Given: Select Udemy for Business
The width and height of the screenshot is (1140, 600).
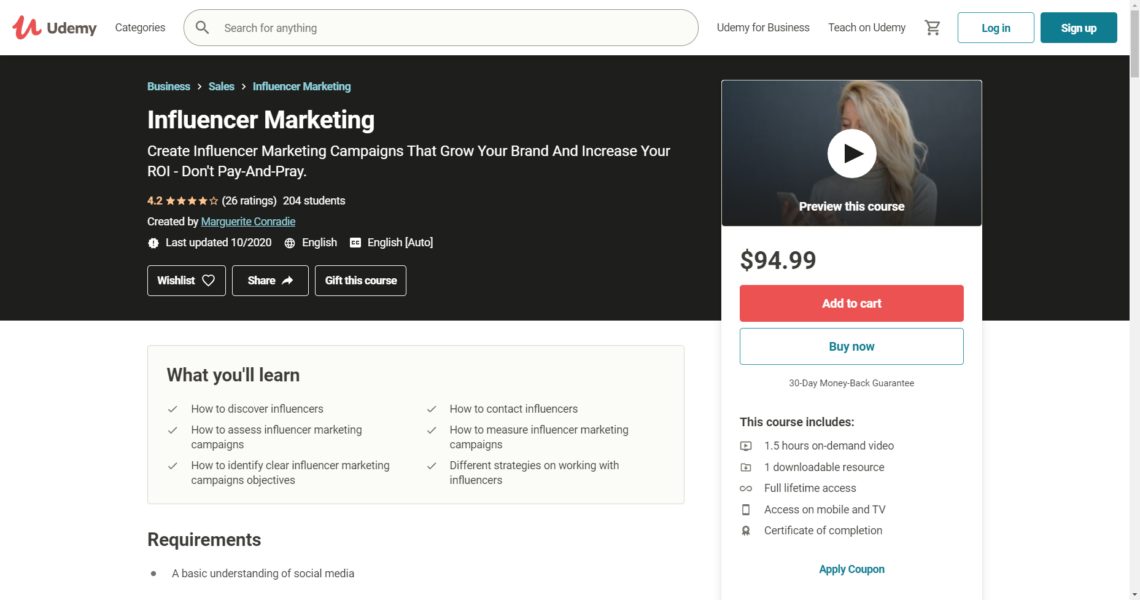Looking at the screenshot, I should coord(763,27).
